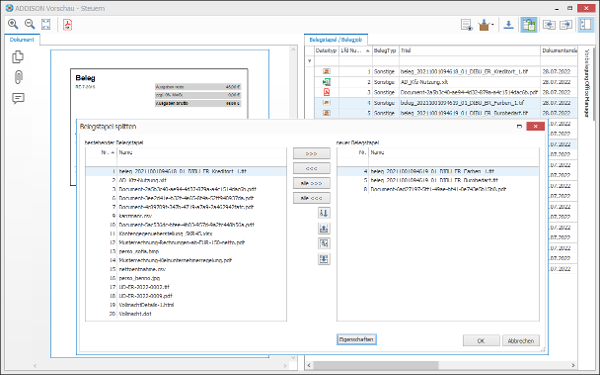This screenshot has width=600, height=375.
Task: Open the paperclip attachments sidebar icon
Action: (x=18, y=77)
